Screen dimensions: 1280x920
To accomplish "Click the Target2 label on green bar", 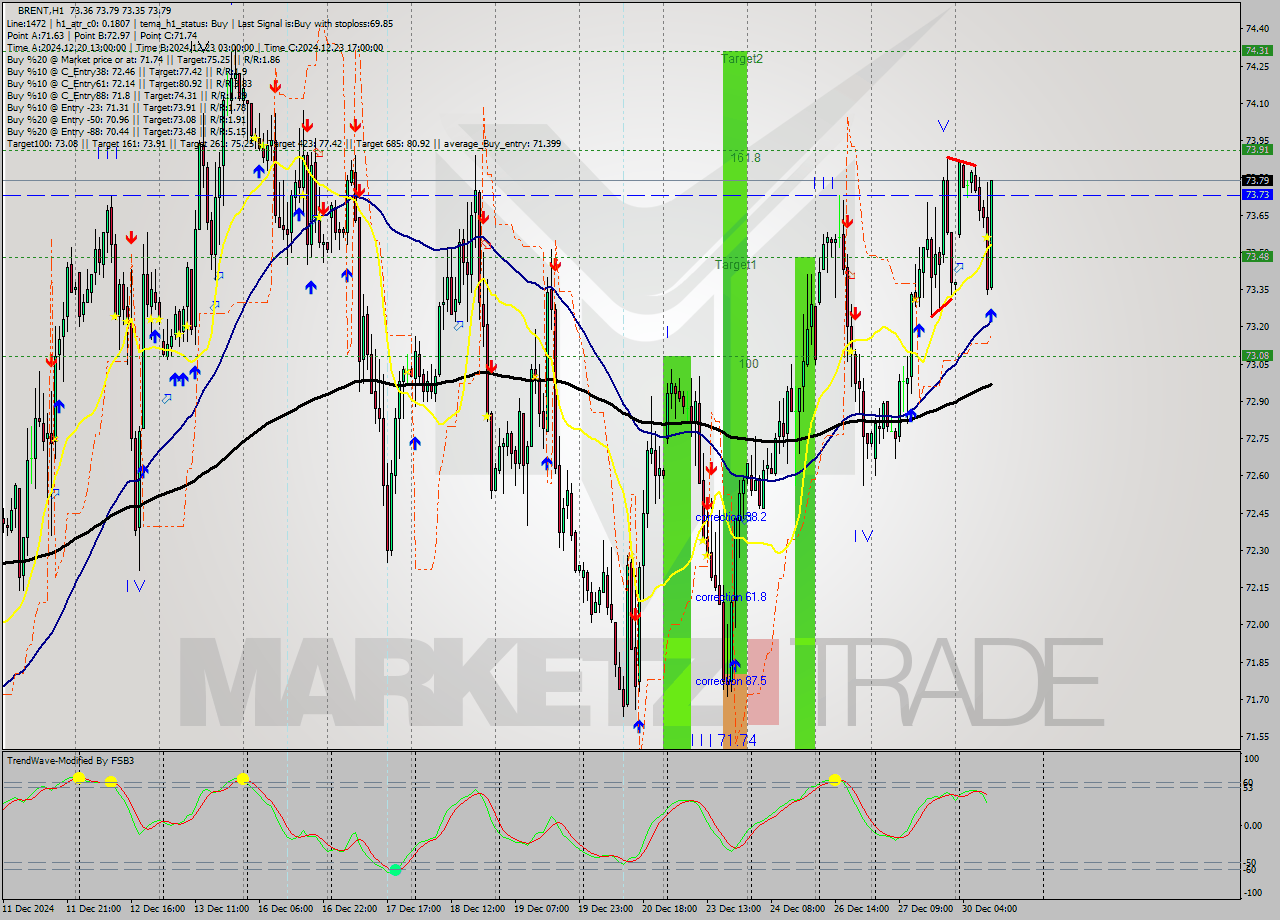I will point(742,59).
